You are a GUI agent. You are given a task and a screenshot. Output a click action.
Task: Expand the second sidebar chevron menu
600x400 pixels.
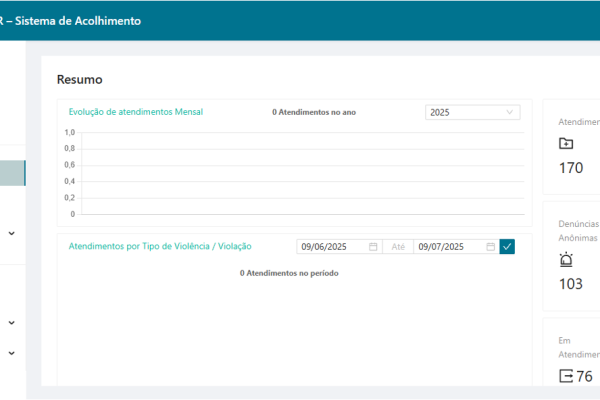(x=11, y=323)
